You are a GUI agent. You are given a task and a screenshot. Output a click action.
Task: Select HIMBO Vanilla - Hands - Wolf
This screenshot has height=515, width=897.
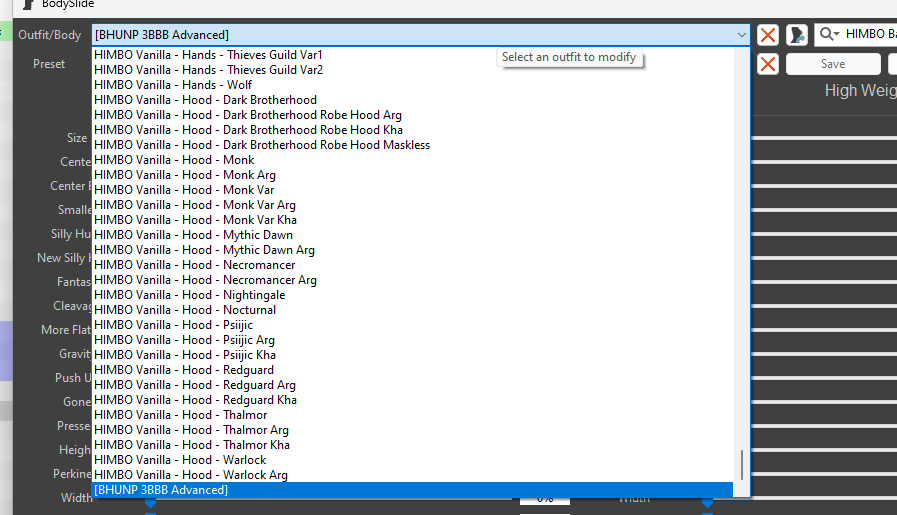click(x=412, y=85)
